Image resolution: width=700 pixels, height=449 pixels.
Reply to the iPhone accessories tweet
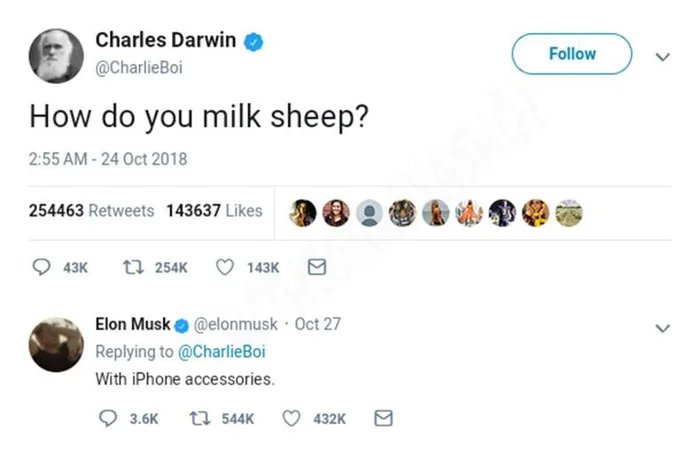point(111,419)
